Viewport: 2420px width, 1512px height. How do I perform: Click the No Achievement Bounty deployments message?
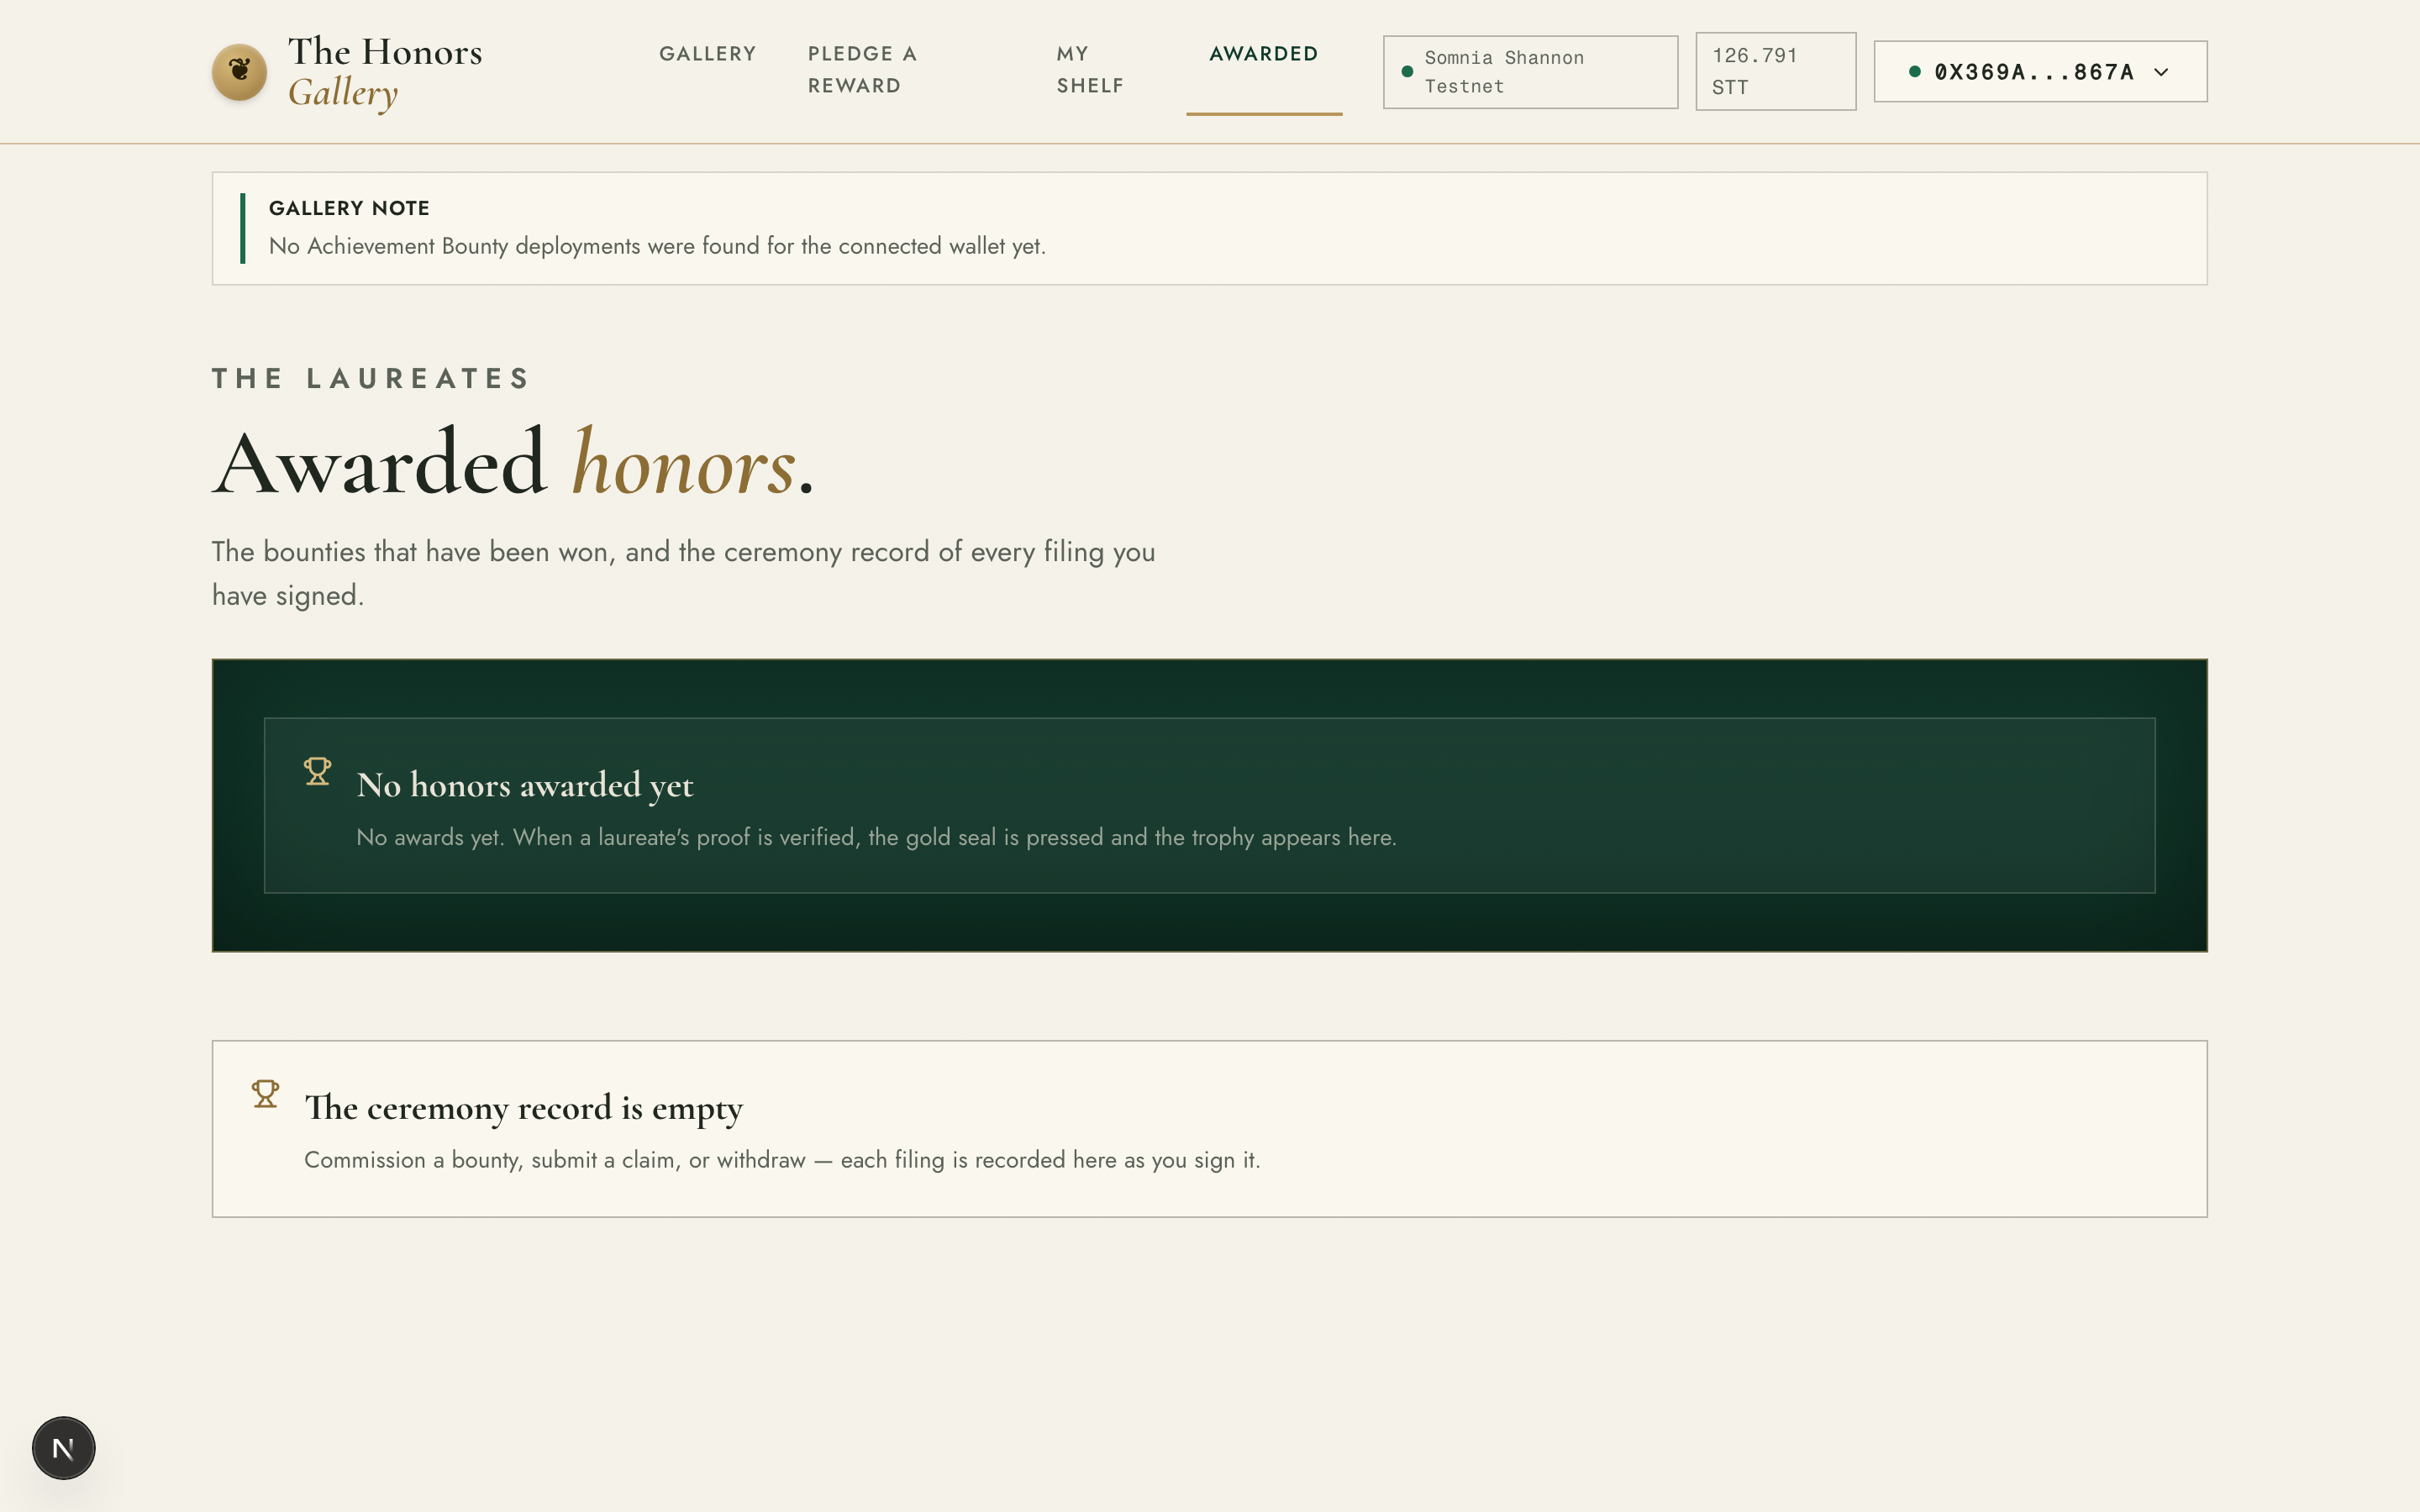pos(657,246)
